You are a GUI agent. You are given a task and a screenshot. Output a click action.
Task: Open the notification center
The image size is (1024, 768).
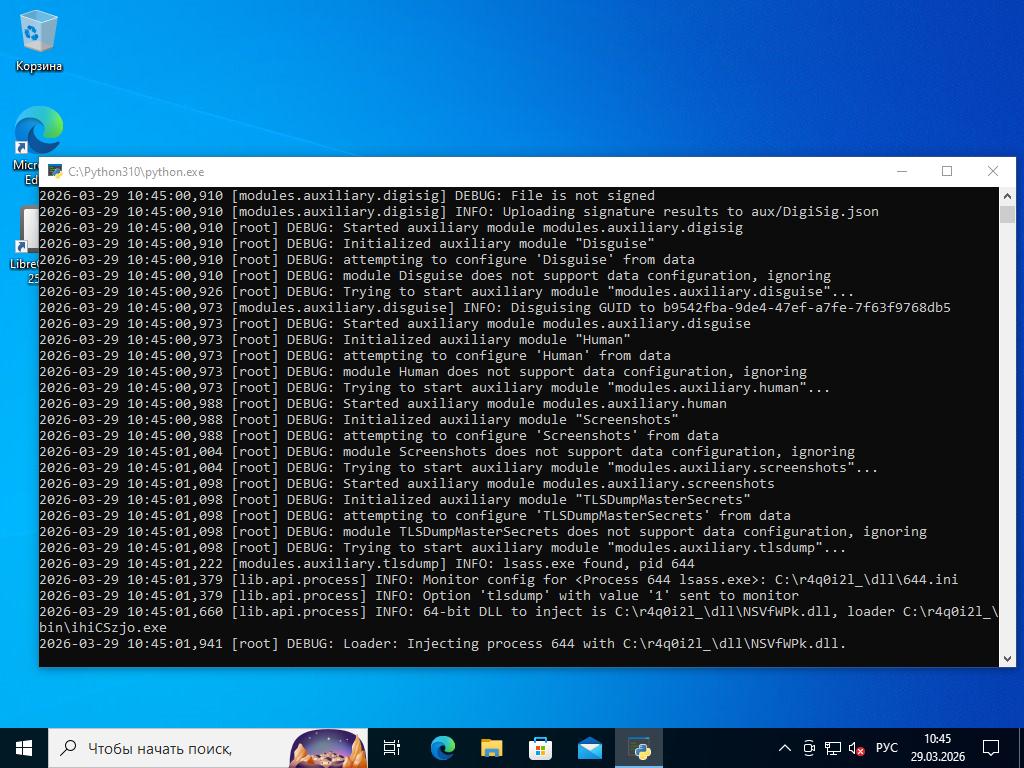991,747
